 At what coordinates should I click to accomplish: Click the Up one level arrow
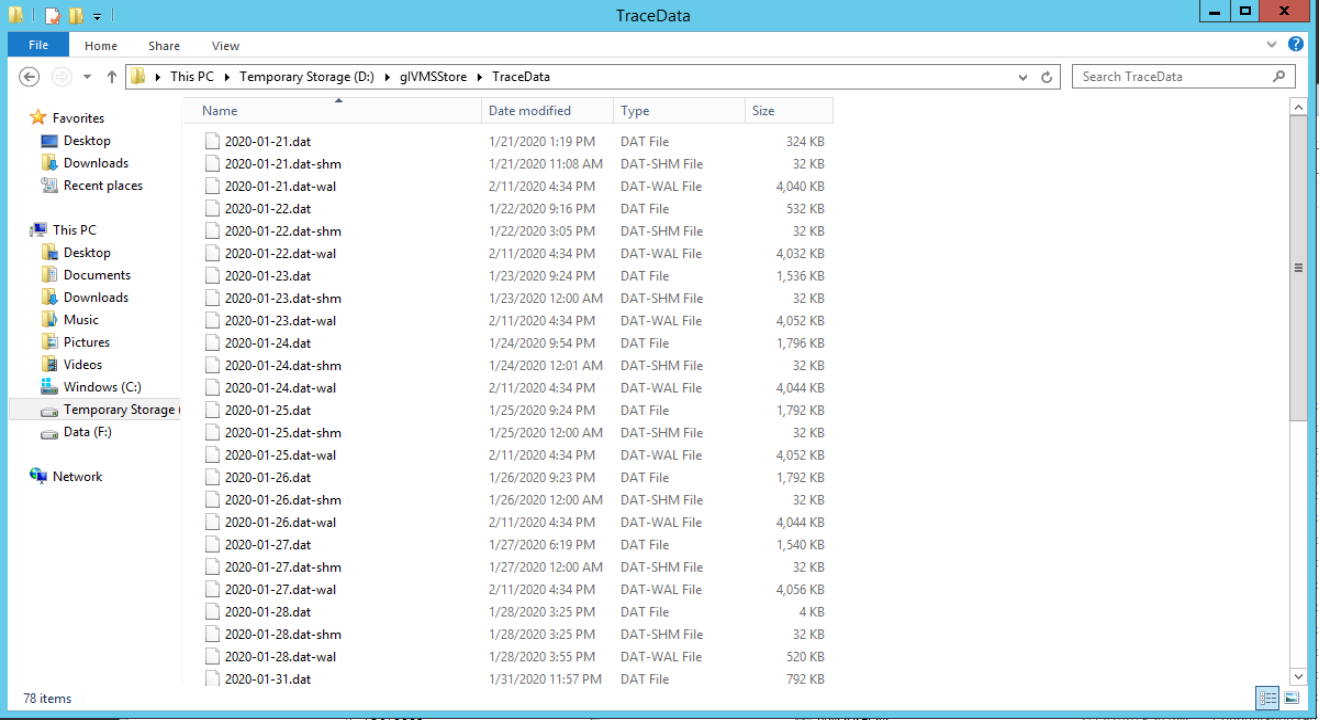112,77
